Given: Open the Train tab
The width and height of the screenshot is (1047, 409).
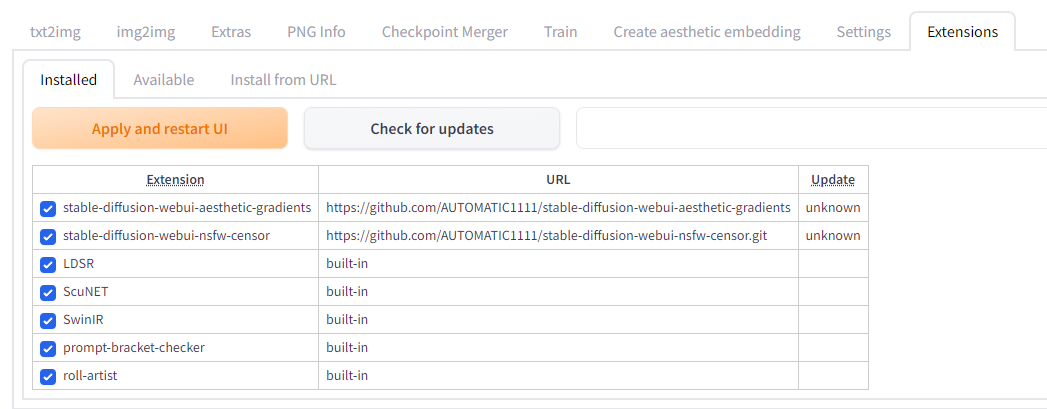Looking at the screenshot, I should pyautogui.click(x=561, y=32).
